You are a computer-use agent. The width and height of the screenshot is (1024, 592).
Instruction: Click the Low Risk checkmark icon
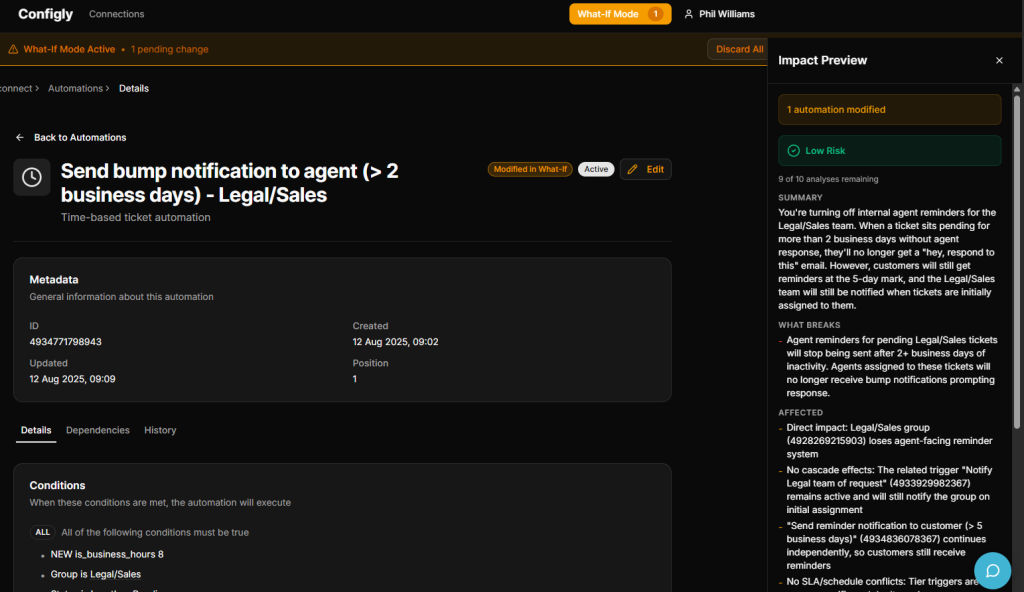tap(793, 151)
